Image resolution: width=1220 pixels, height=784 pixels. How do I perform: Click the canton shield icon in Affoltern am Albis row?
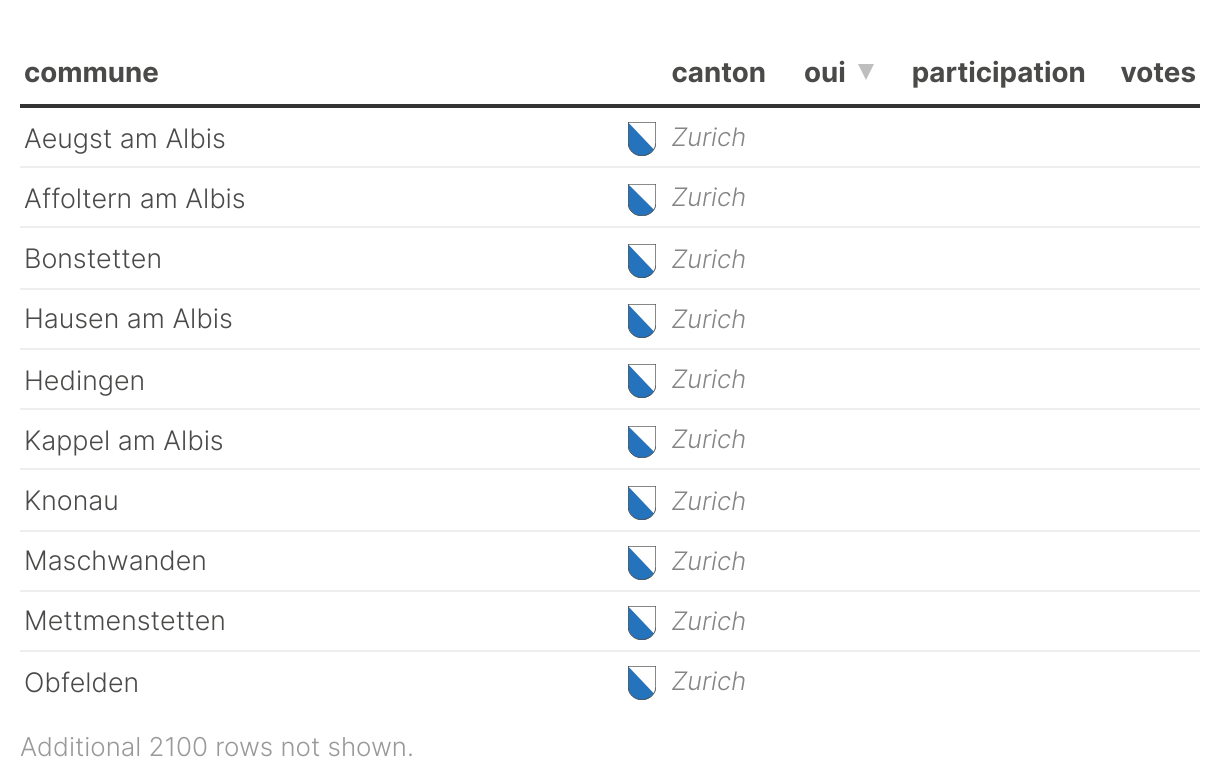[x=641, y=199]
